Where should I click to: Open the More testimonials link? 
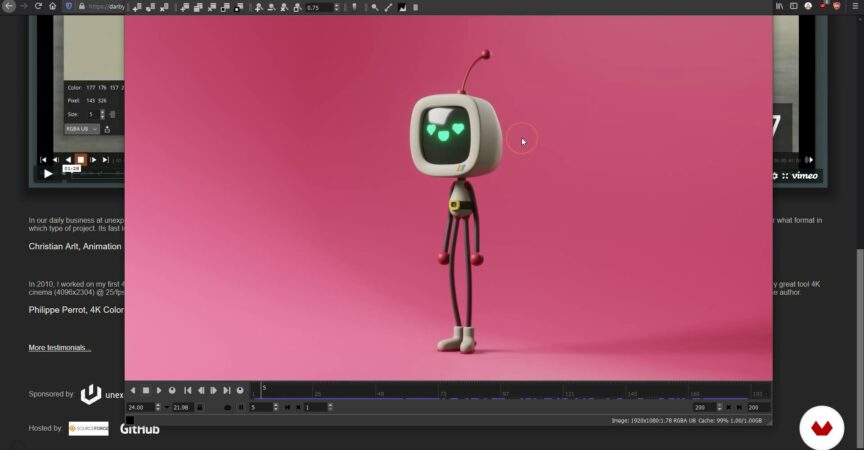59,348
